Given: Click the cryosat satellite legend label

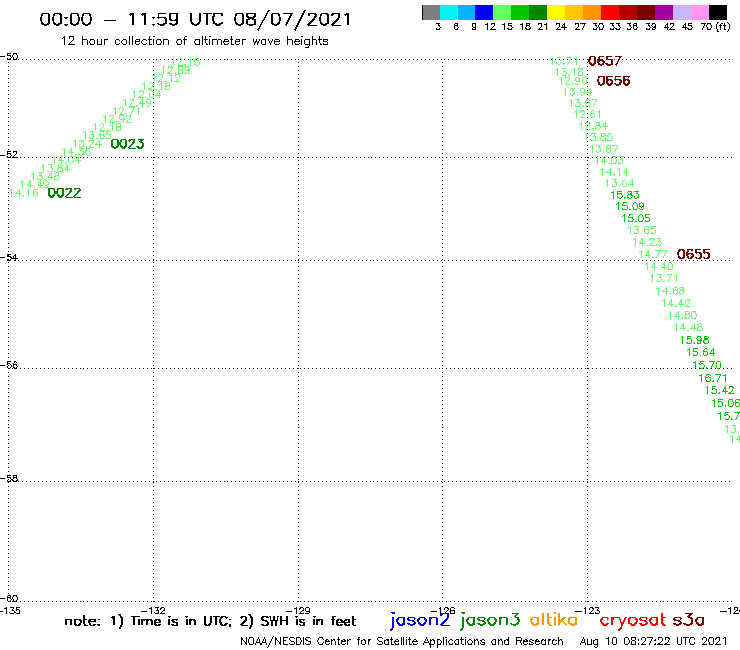Looking at the screenshot, I should [x=632, y=620].
